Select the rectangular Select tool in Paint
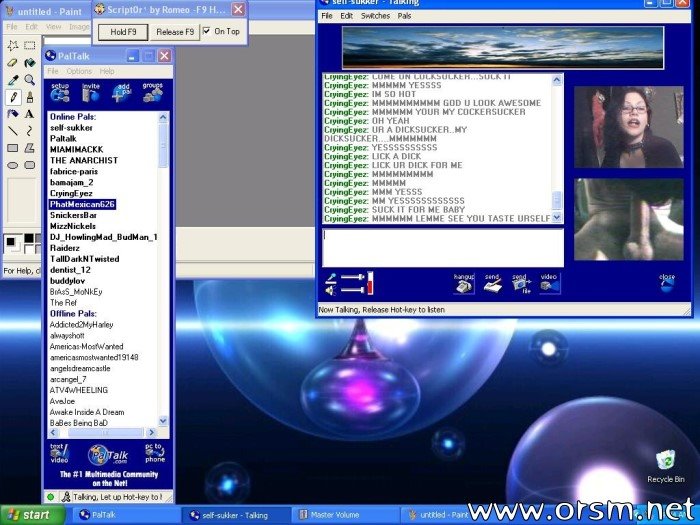The image size is (700, 525). [29, 45]
